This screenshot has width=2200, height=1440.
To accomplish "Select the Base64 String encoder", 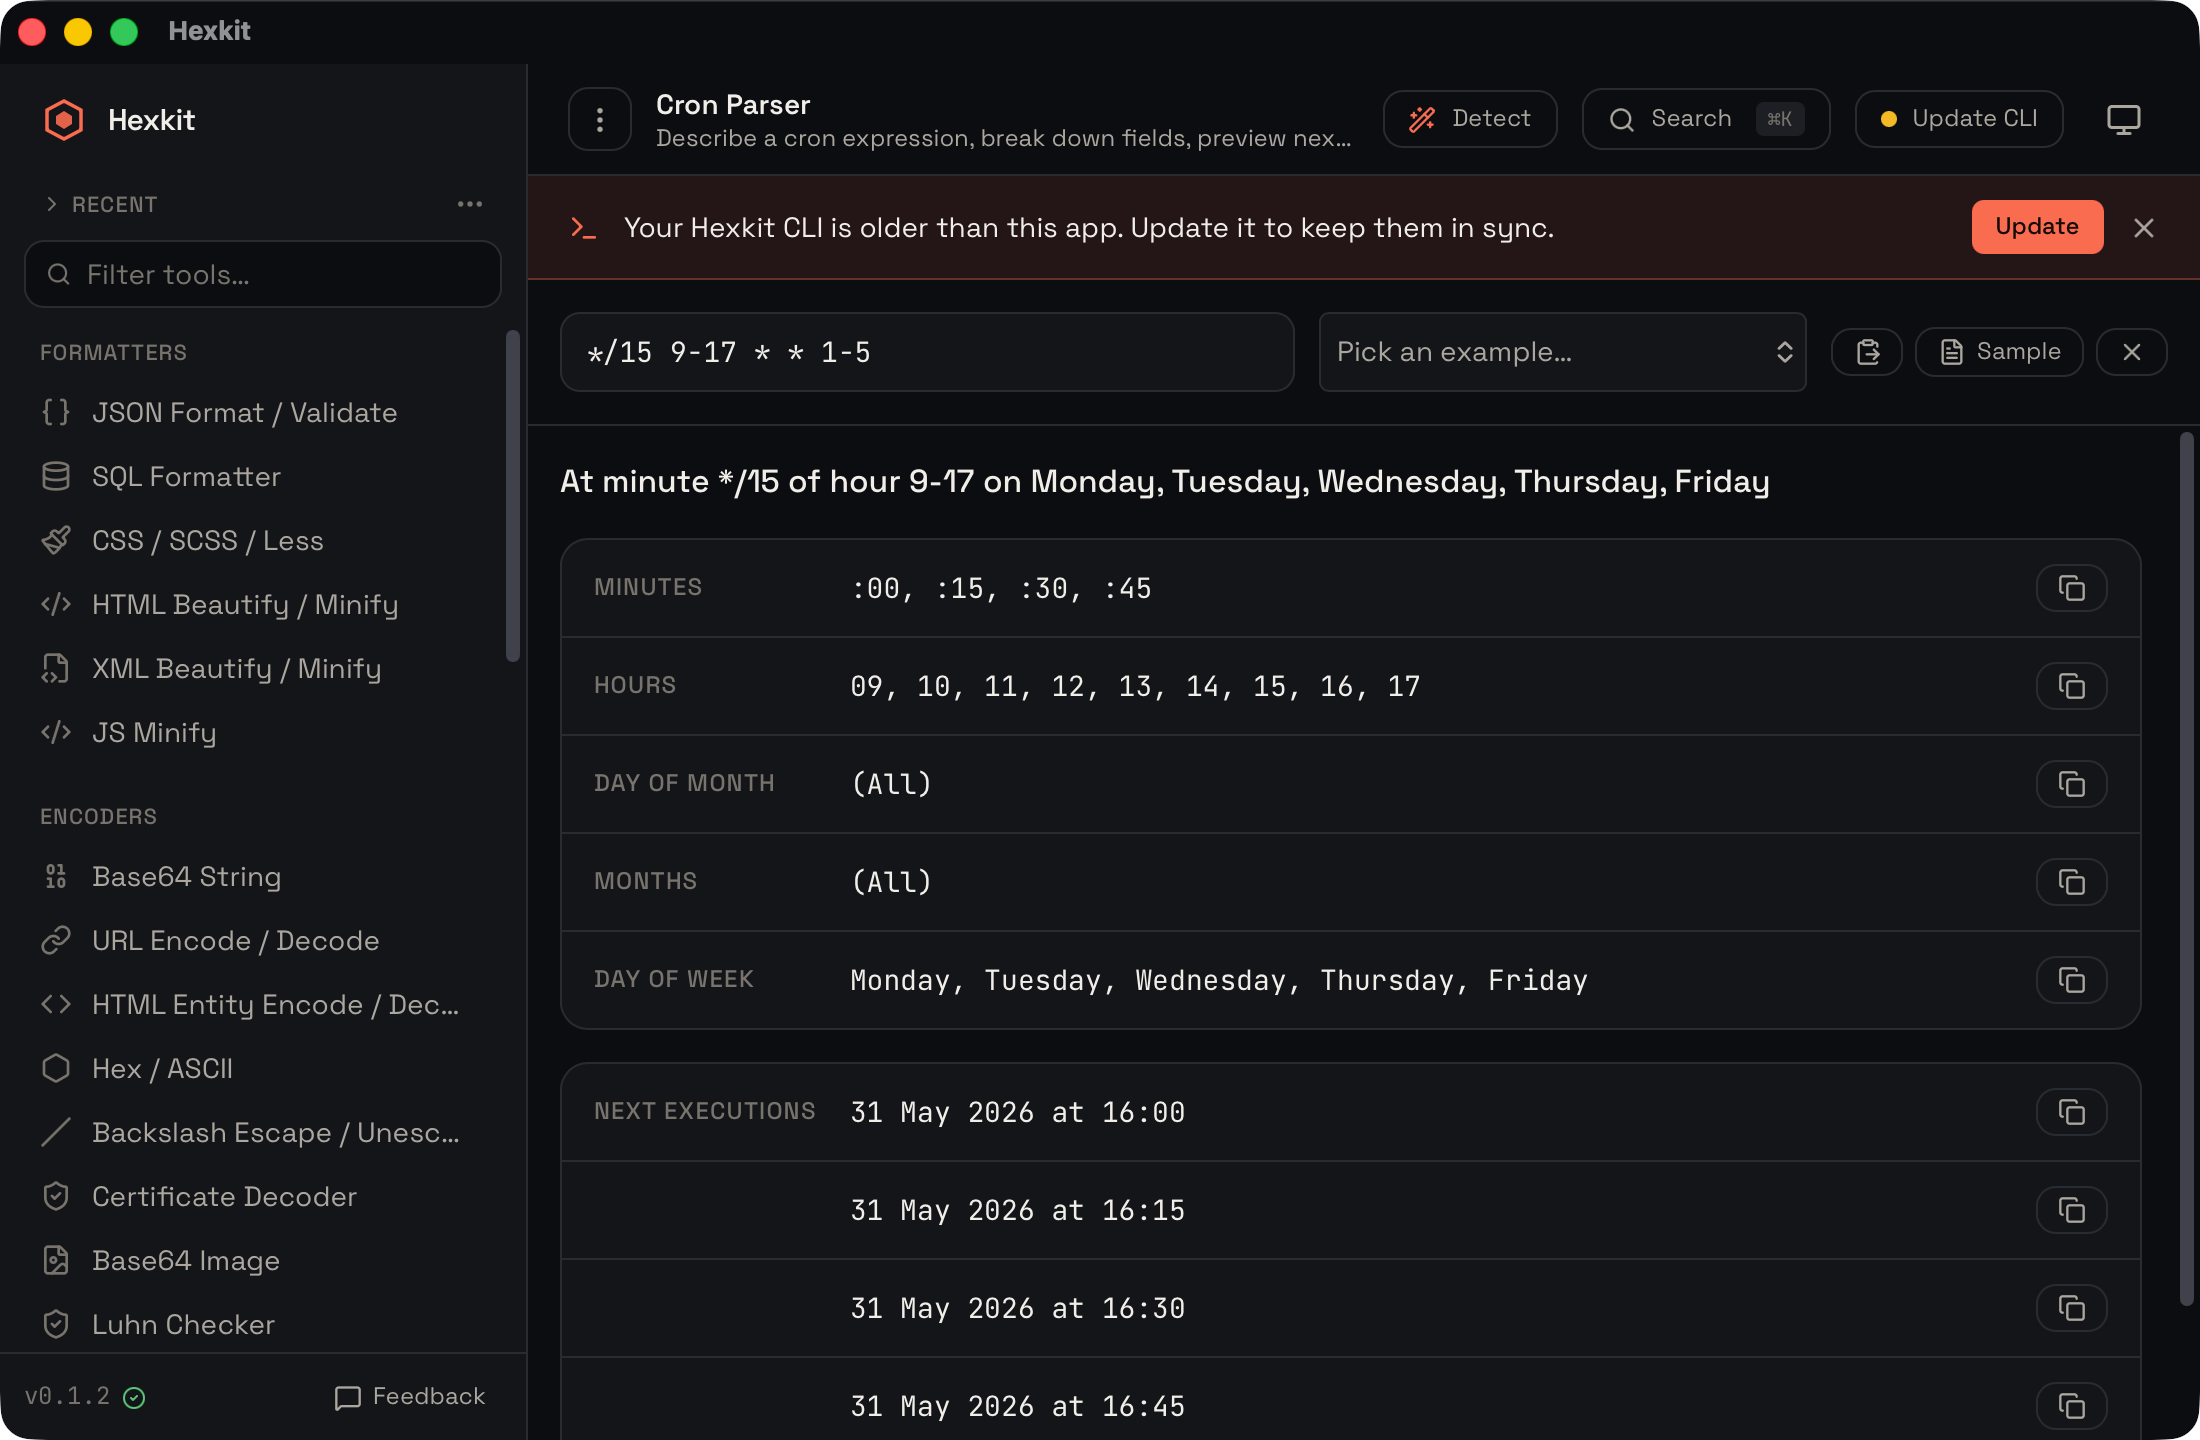I will point(263,877).
